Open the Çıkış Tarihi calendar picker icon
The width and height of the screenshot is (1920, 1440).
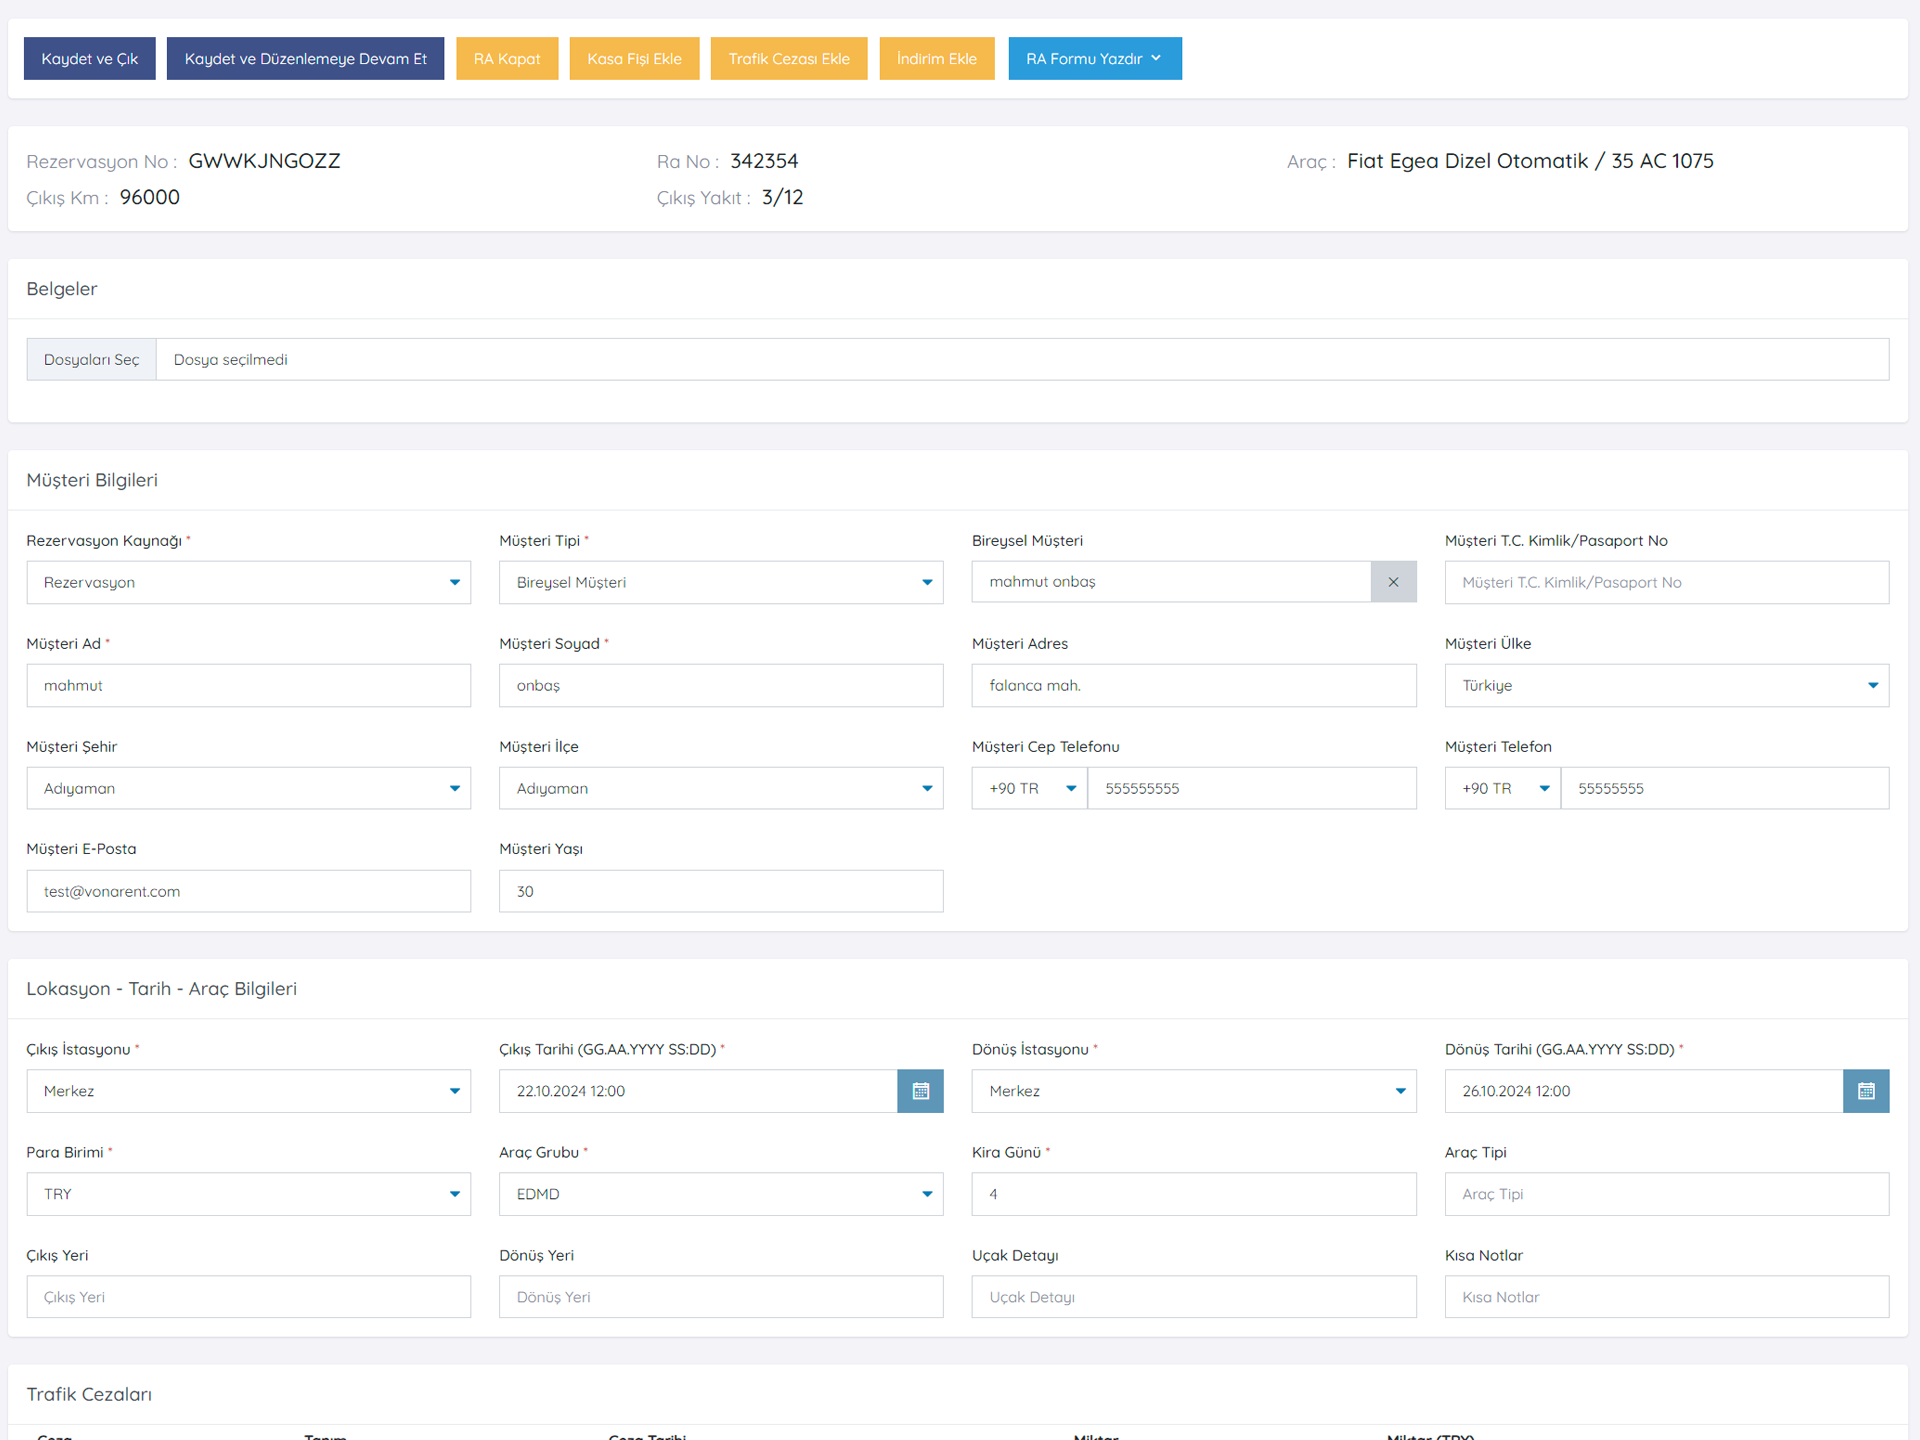(x=920, y=1091)
